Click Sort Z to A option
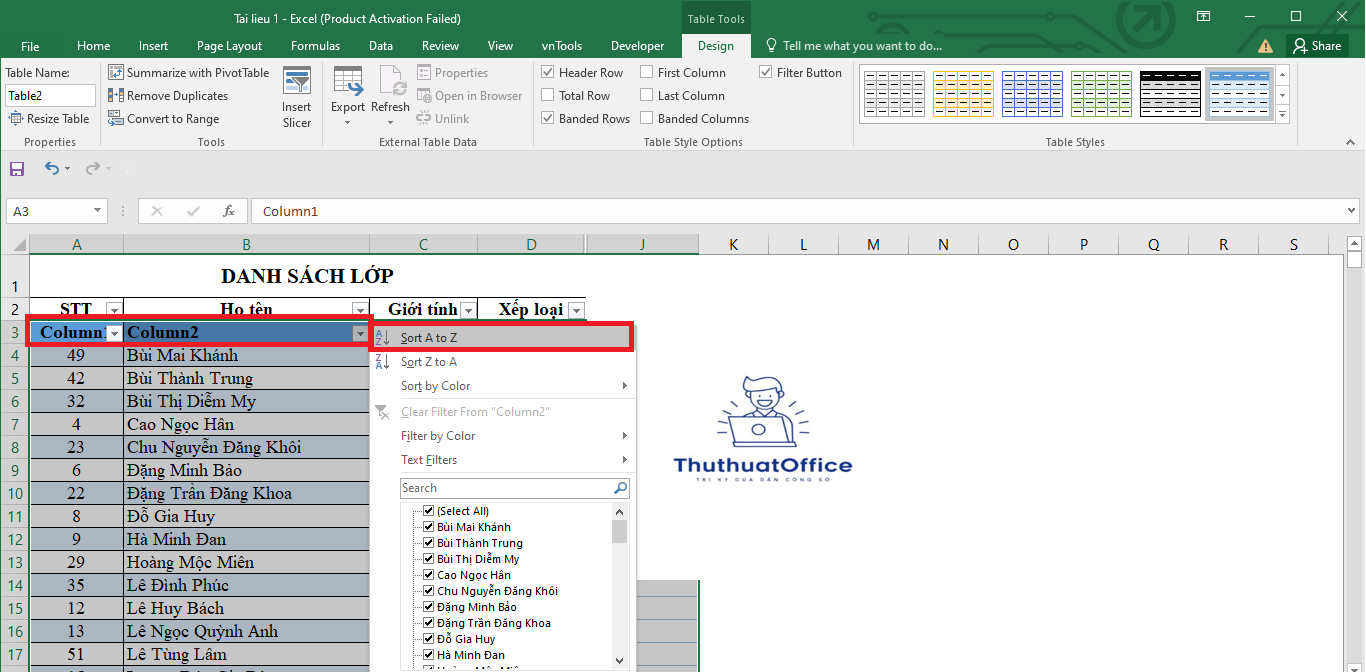The width and height of the screenshot is (1366, 672). click(501, 362)
